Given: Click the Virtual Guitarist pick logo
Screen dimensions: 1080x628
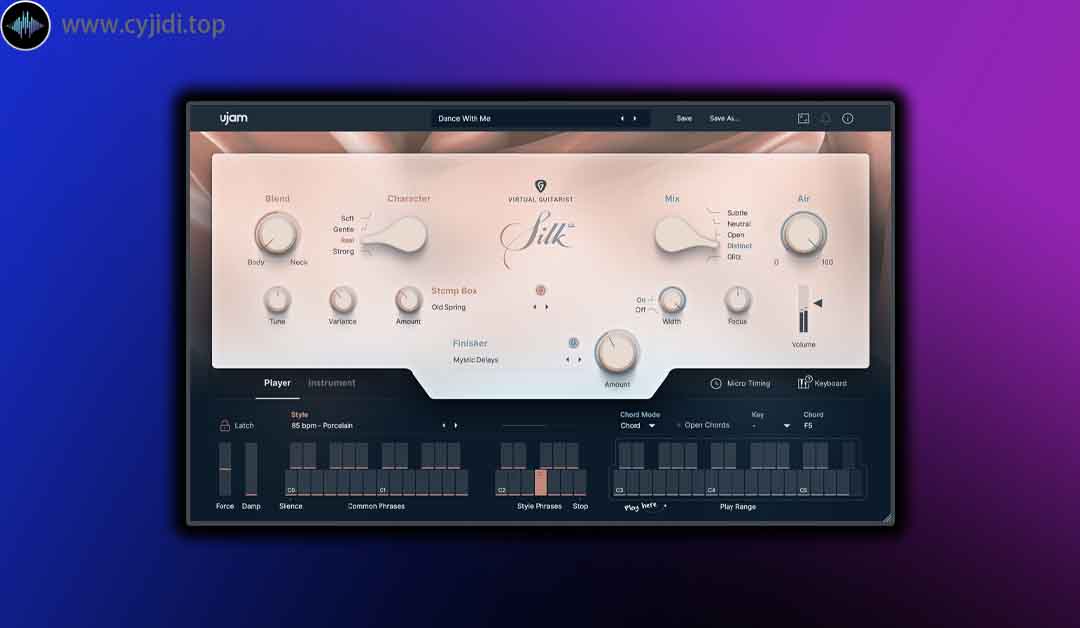Looking at the screenshot, I should pyautogui.click(x=541, y=186).
